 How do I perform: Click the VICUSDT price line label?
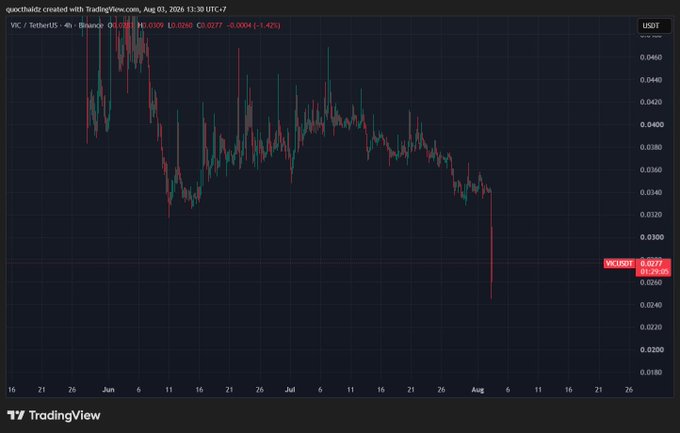pyautogui.click(x=619, y=263)
